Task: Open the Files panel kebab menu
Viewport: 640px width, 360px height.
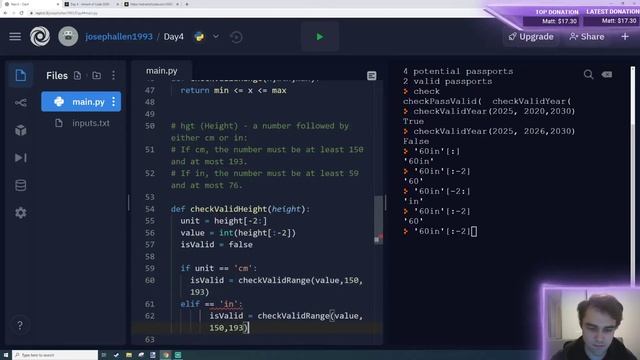Action: [113, 76]
